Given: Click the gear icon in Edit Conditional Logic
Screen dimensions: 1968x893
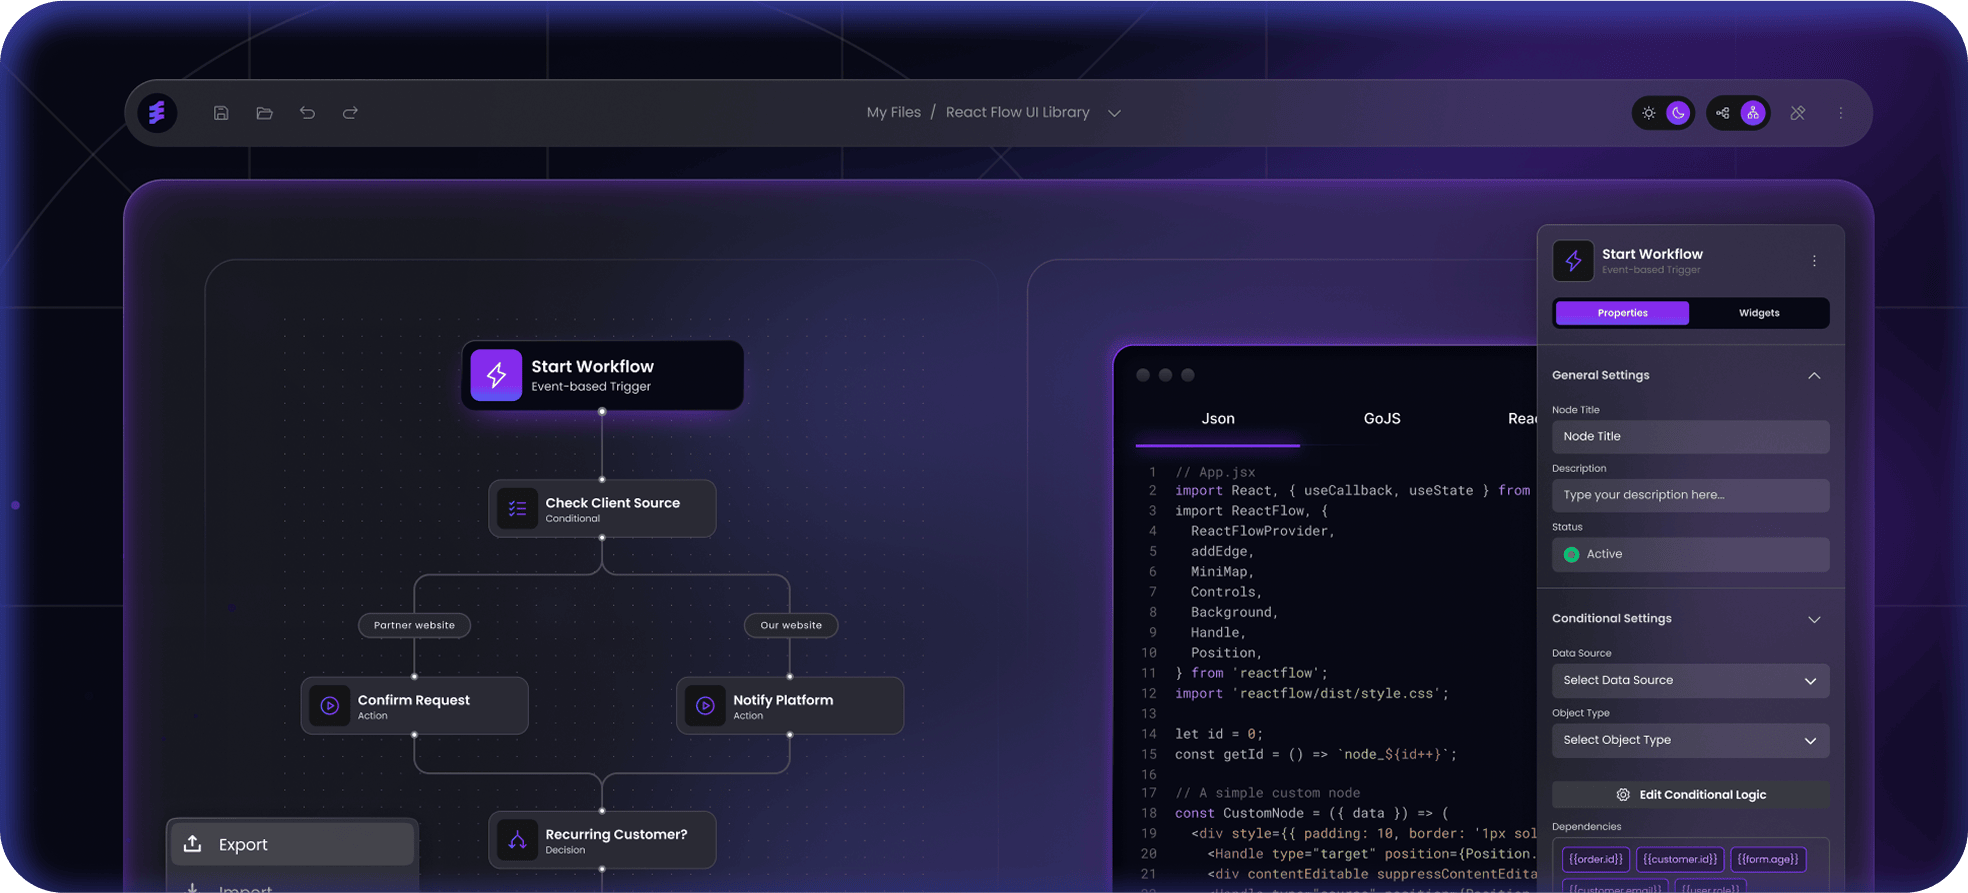Looking at the screenshot, I should (x=1623, y=795).
